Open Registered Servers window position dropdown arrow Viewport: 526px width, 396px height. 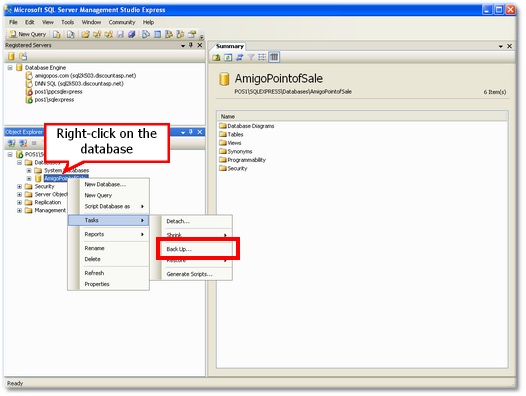click(x=183, y=46)
